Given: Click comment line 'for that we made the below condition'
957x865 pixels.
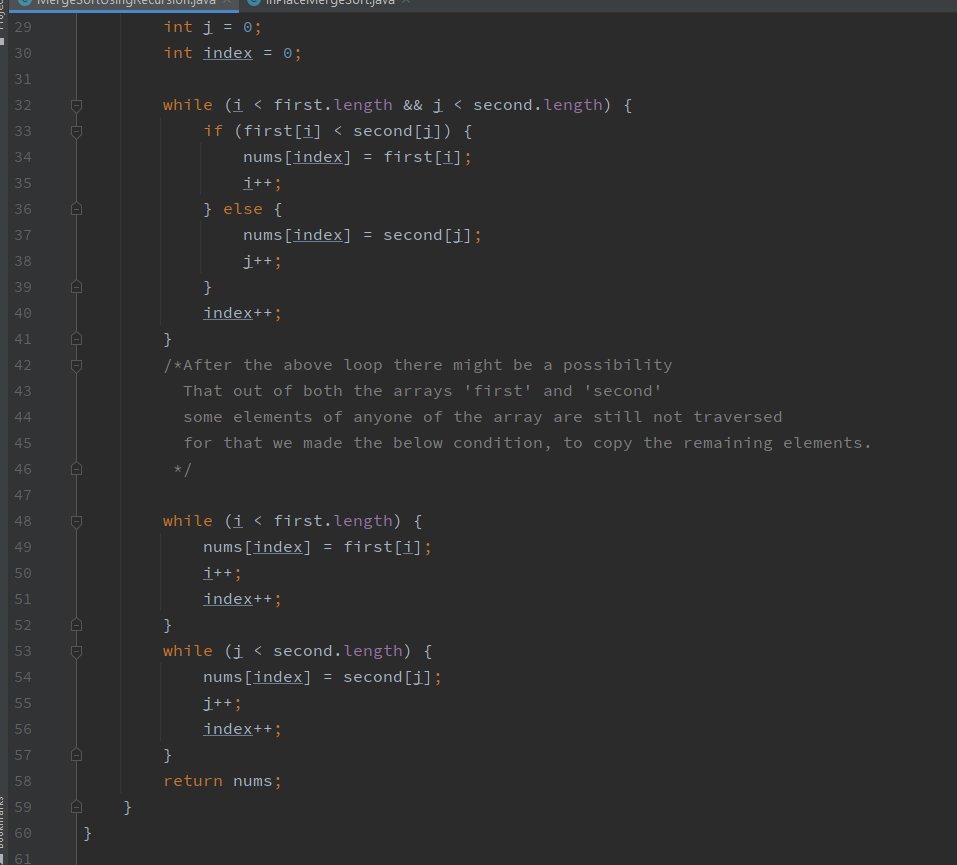Looking at the screenshot, I should point(367,443).
